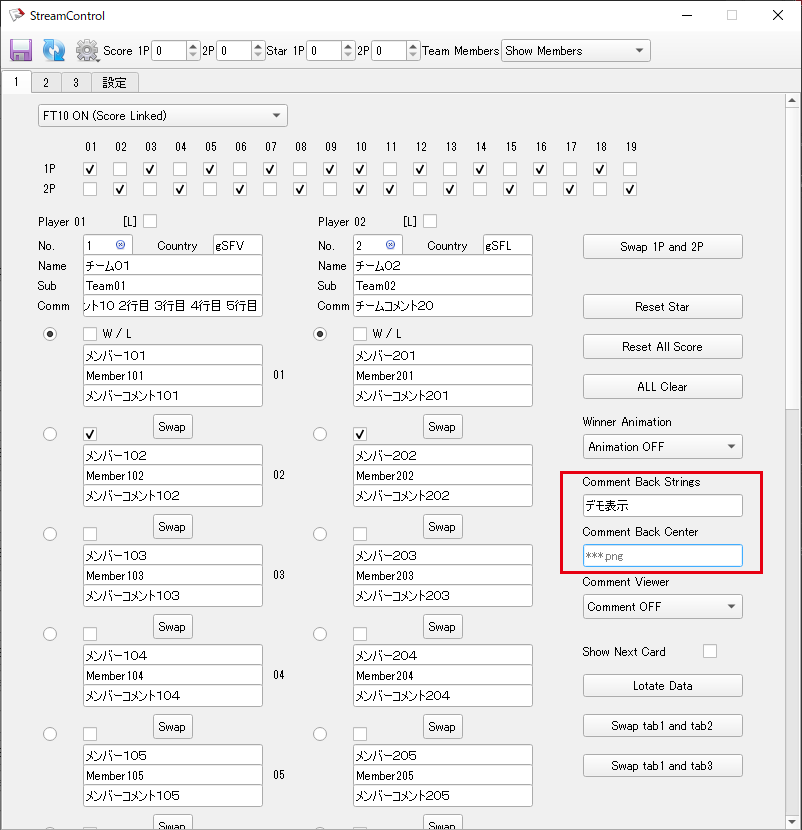Uncheck the checkbox above メンバー202
Viewport: 802px width, 830px height.
[360, 434]
